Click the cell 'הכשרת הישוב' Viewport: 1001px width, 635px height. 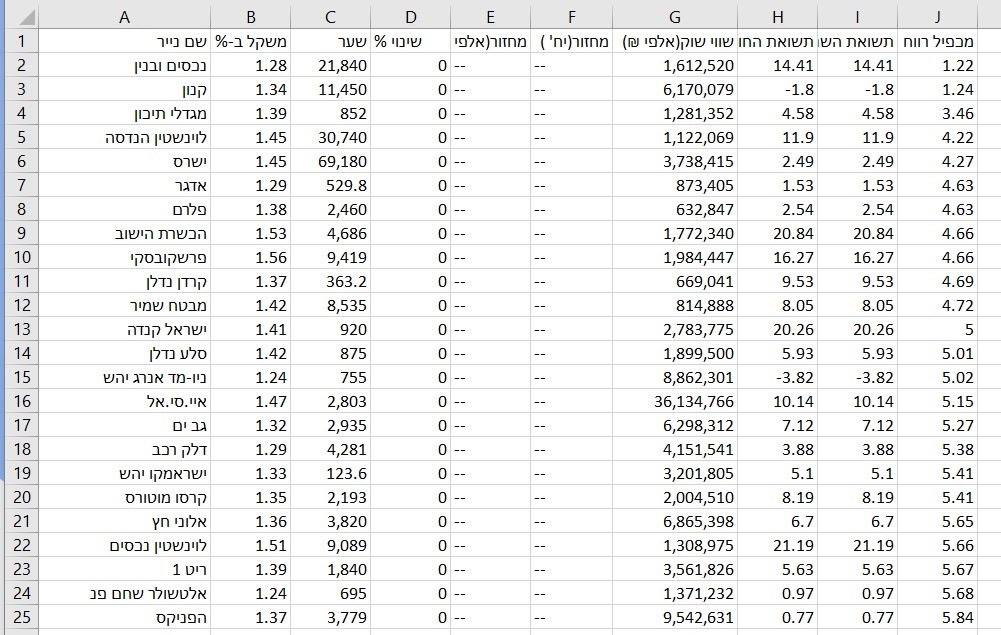coord(124,234)
